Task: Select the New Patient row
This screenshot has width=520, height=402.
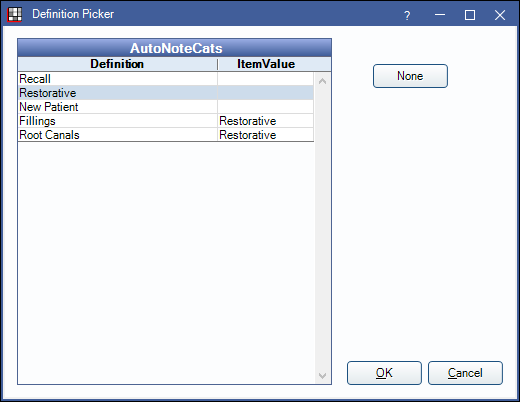Action: [x=166, y=107]
